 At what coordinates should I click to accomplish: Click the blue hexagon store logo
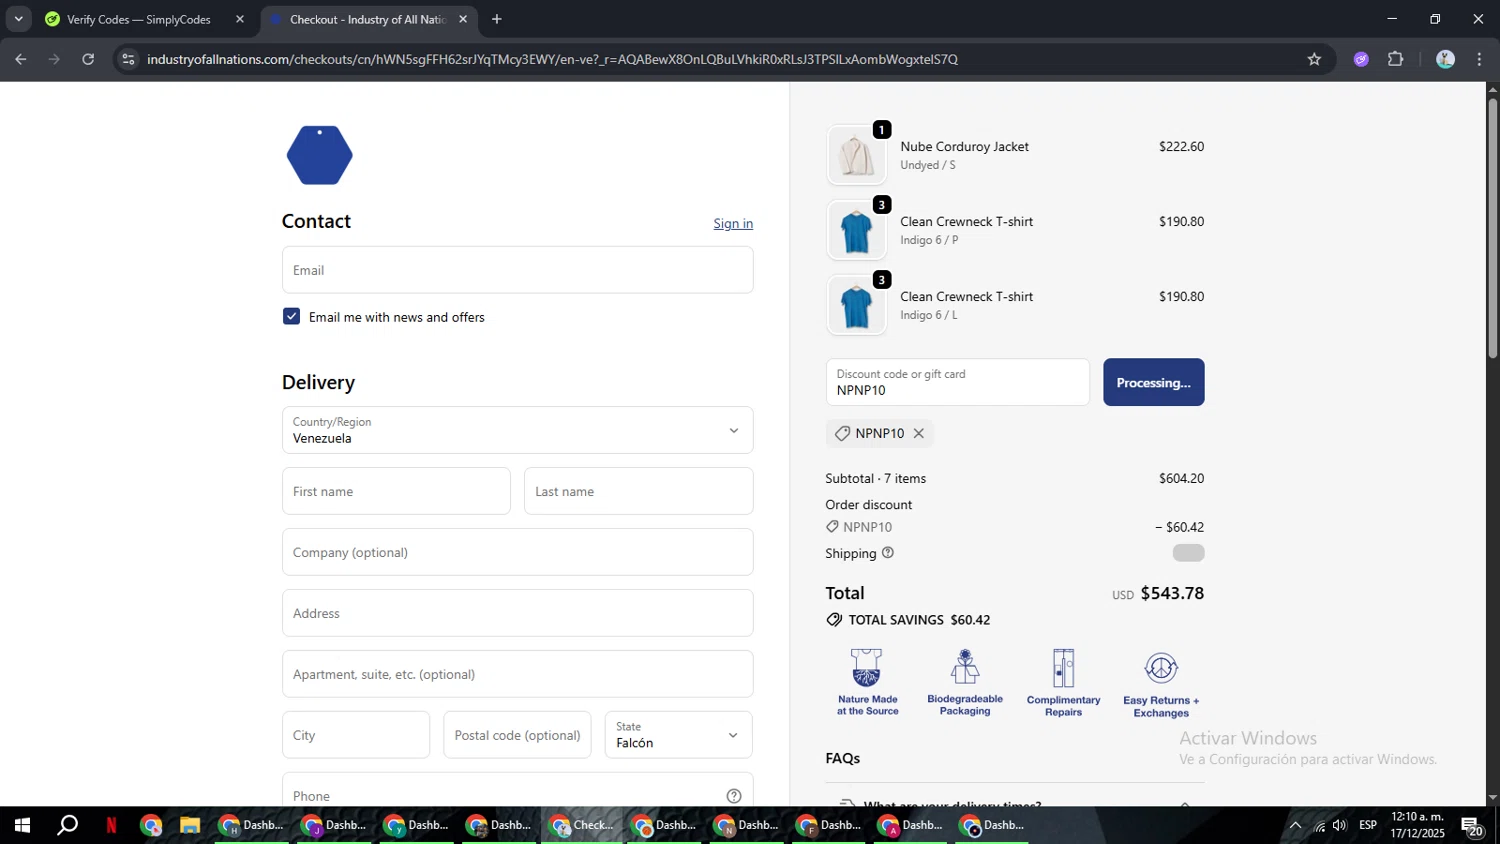pos(319,155)
